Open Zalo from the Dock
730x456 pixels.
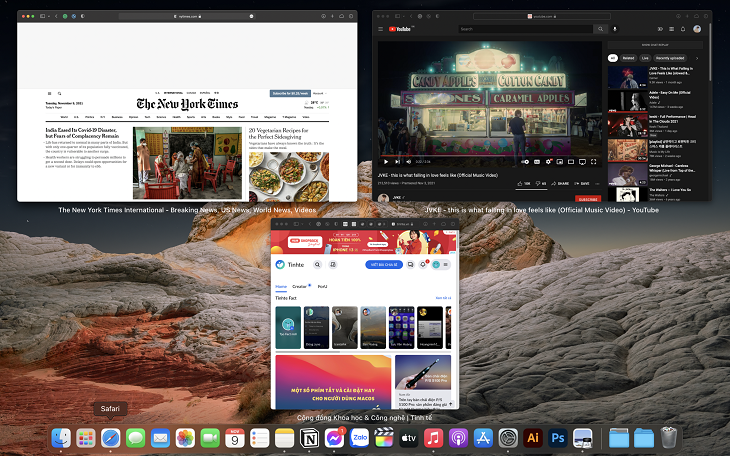359,438
